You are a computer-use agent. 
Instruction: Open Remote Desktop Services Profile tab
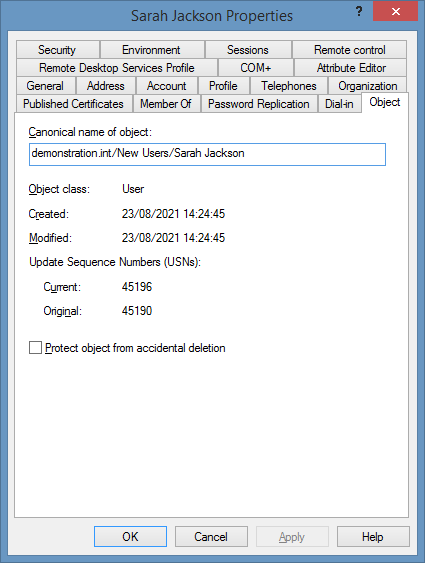point(117,68)
